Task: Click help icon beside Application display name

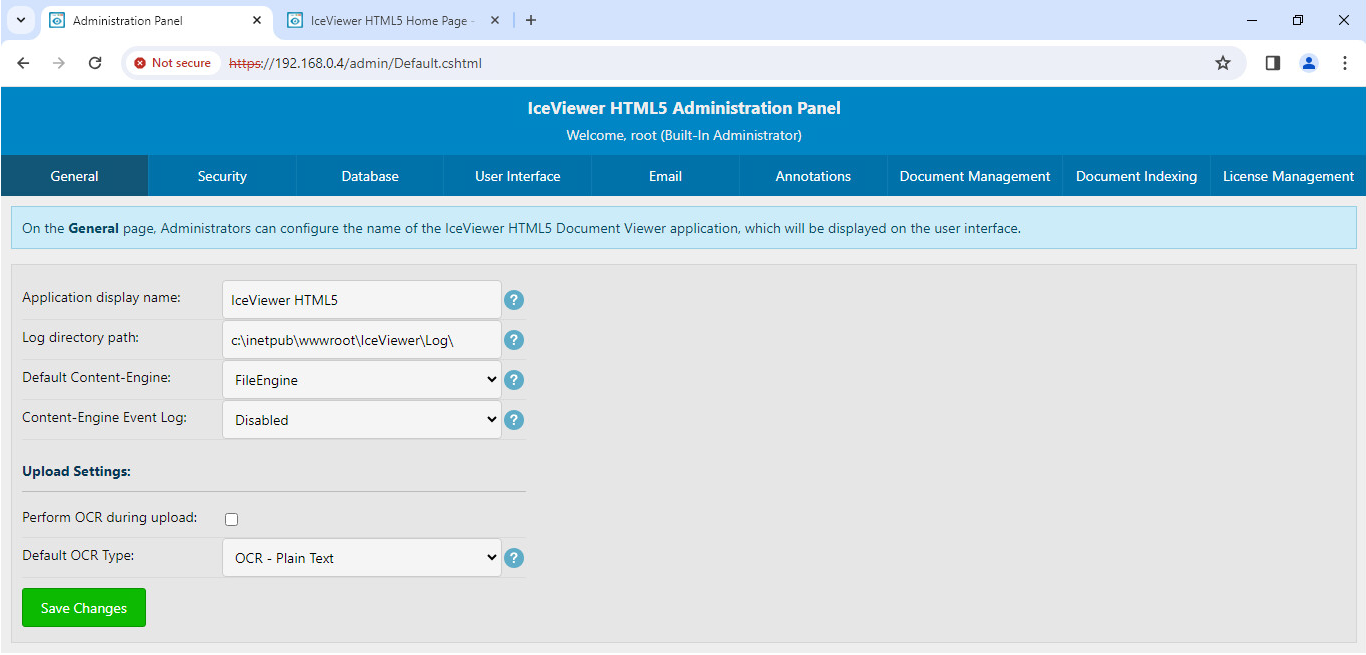Action: (514, 300)
